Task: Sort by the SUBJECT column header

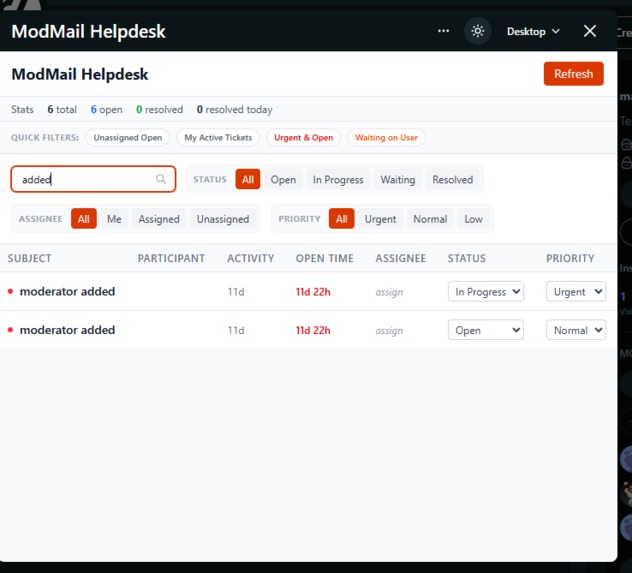Action: point(29,258)
